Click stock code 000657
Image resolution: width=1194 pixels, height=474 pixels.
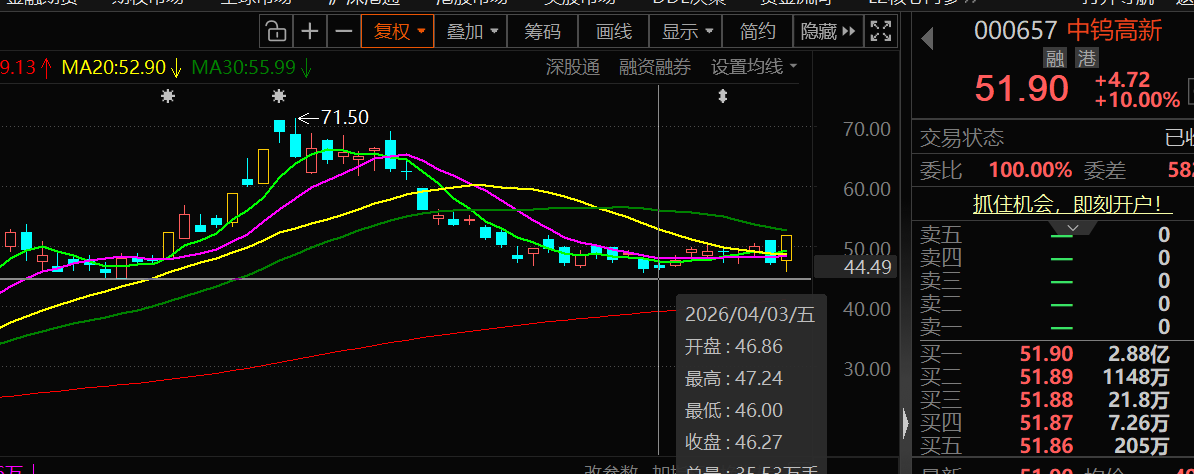[1017, 30]
